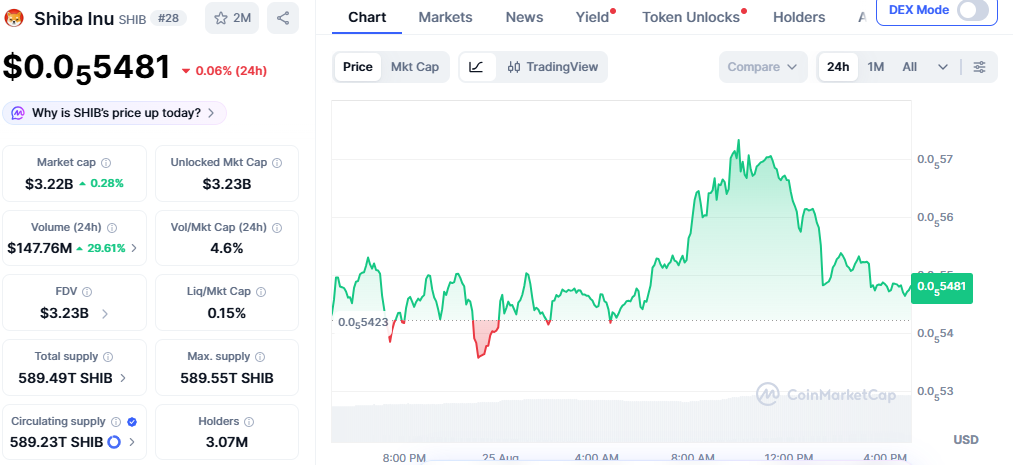Click 'Why is SHIB's price up today?'
The image size is (1013, 465).
point(114,113)
